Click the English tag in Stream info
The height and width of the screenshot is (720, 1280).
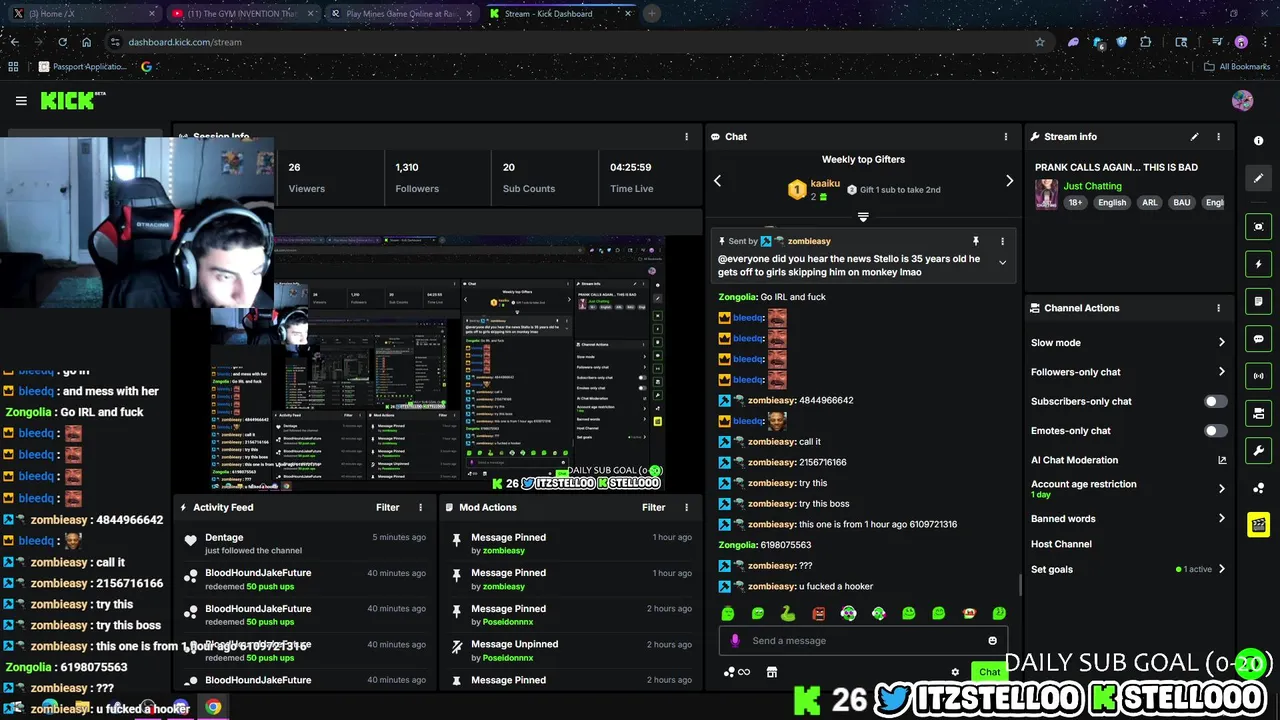(1111, 202)
